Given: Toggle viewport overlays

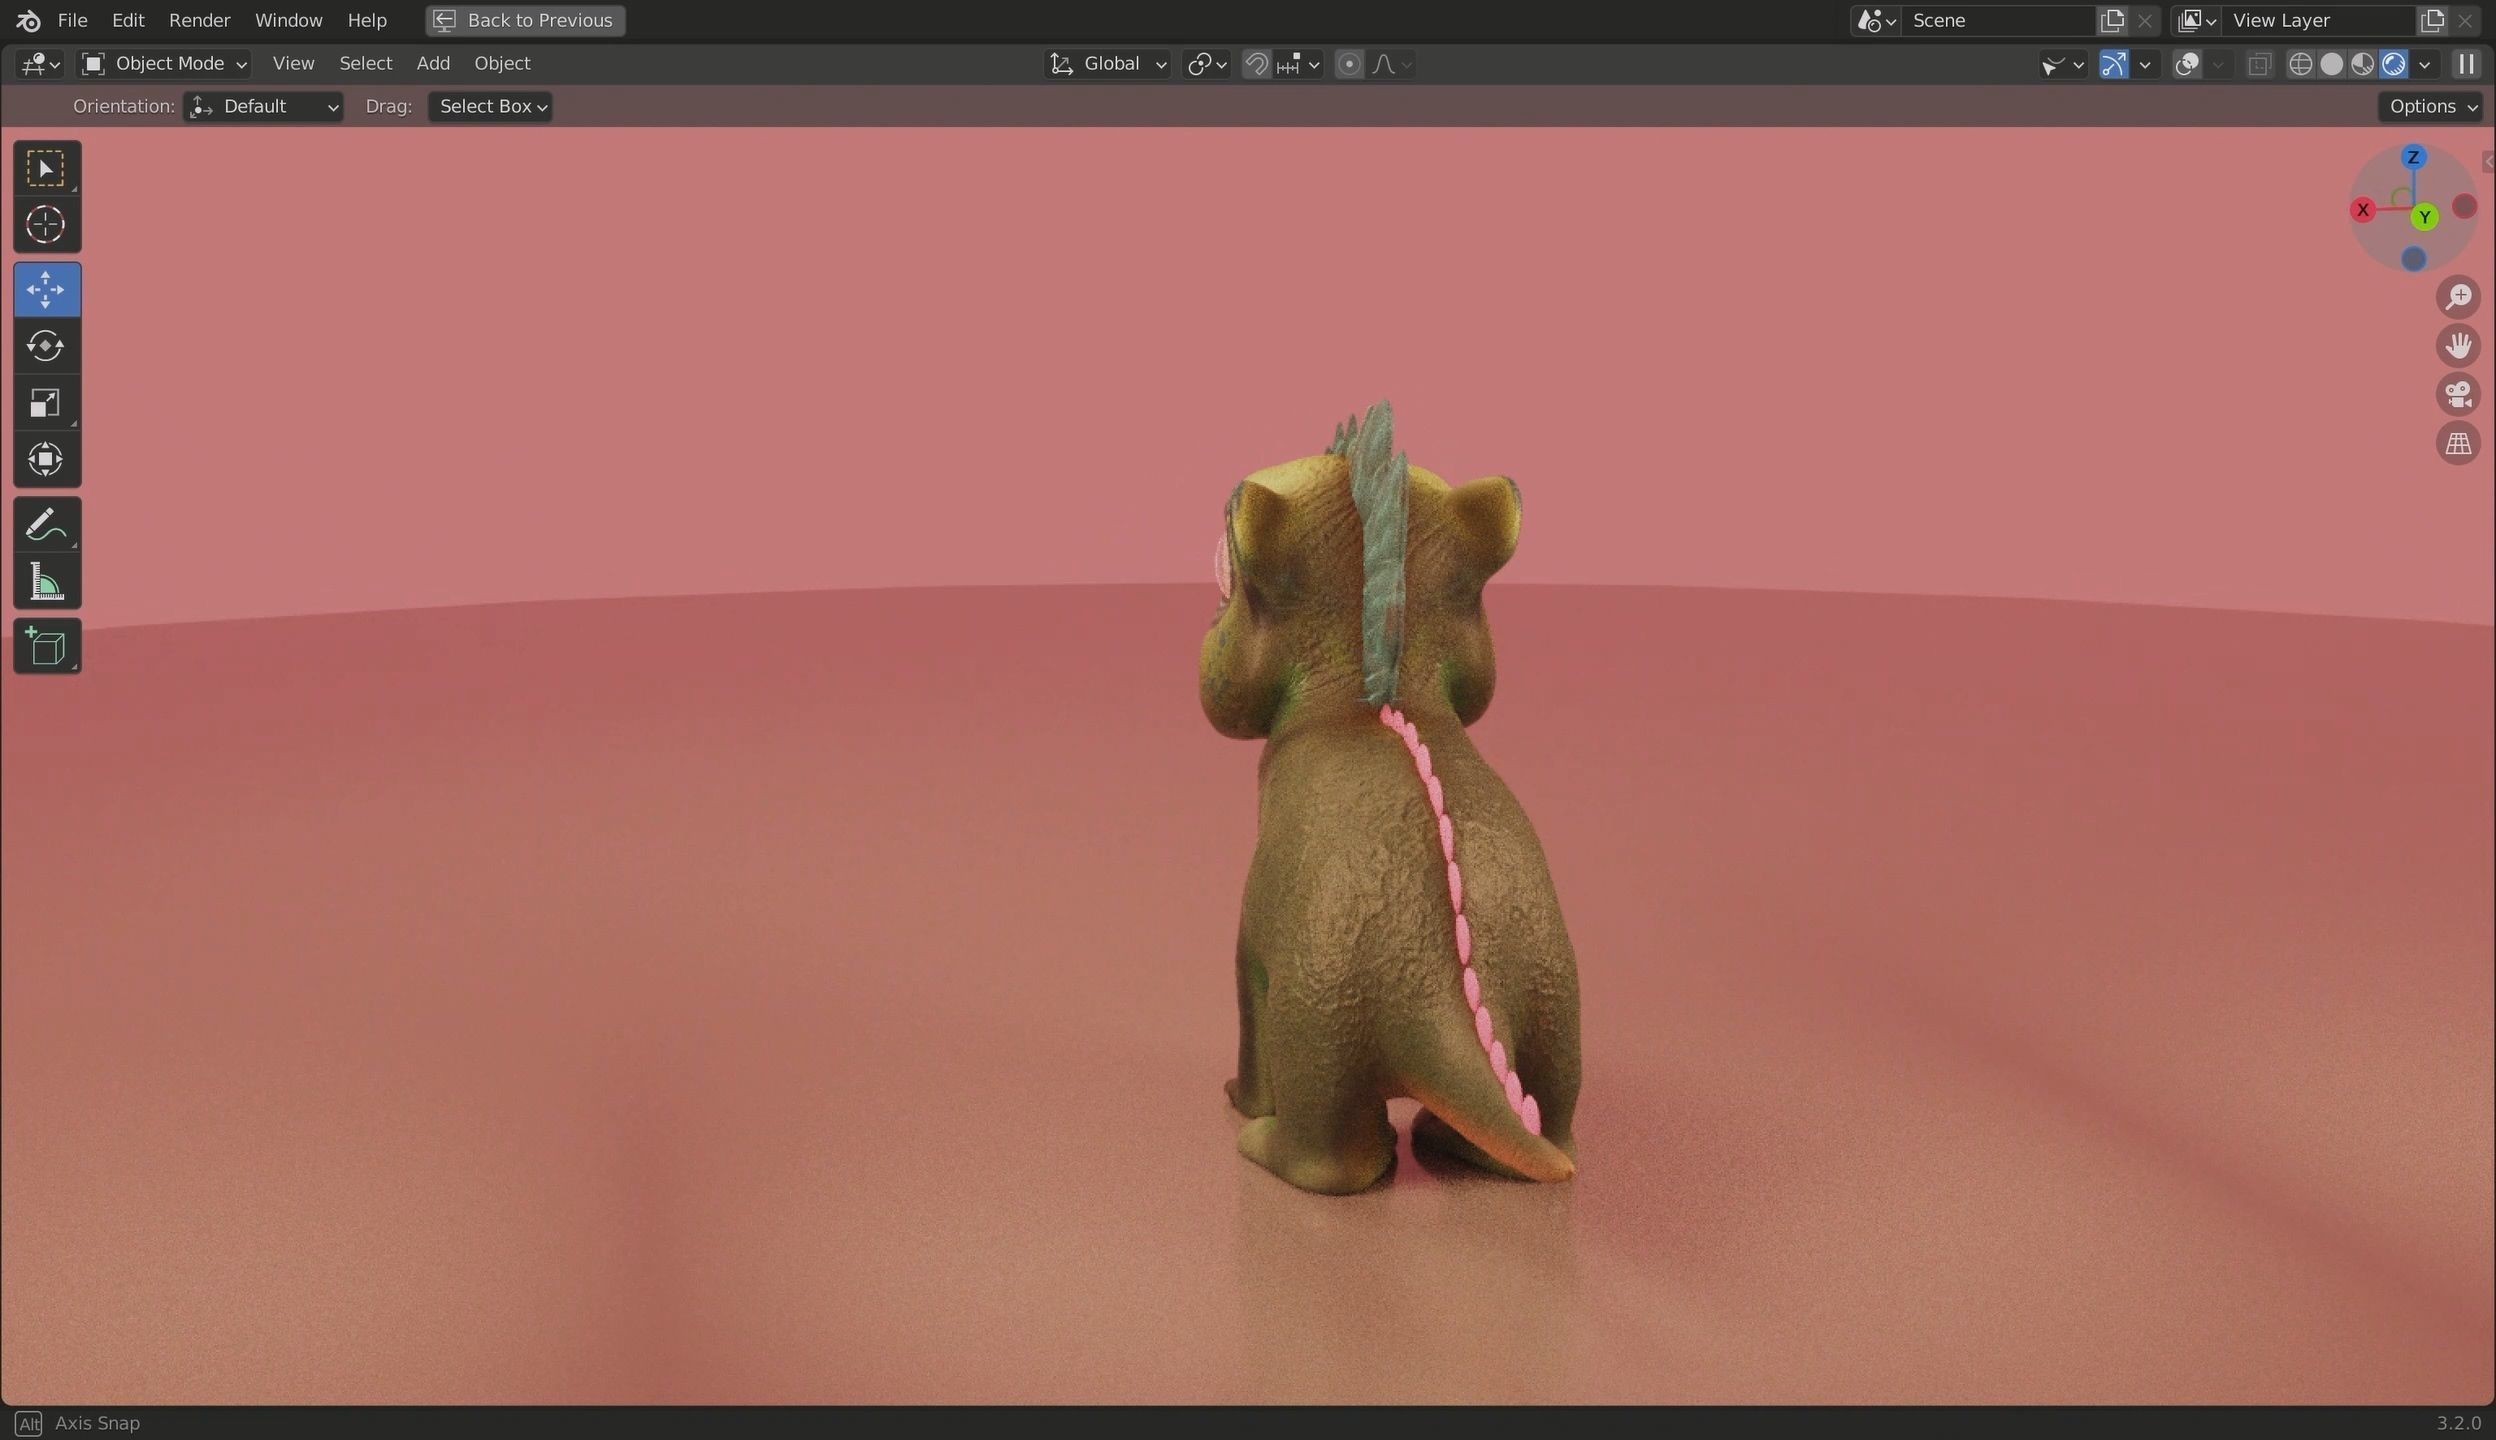Looking at the screenshot, I should 2187,64.
